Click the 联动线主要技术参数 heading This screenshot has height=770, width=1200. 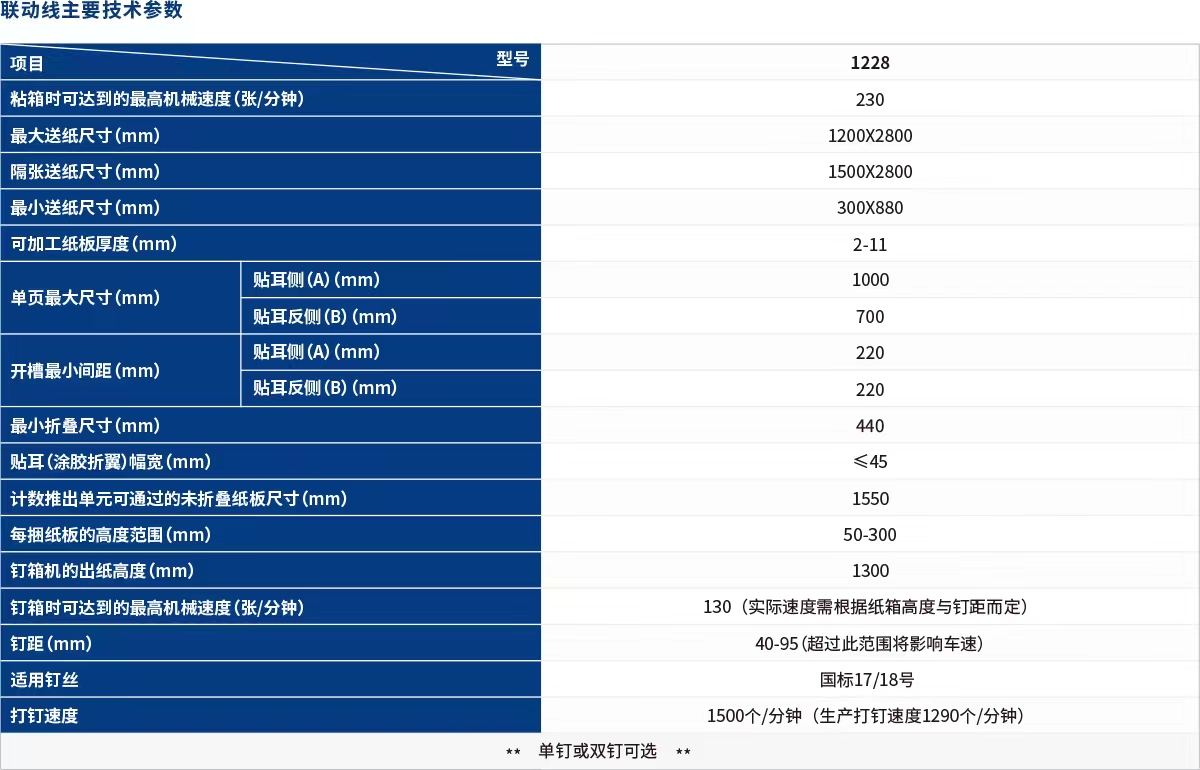click(x=92, y=12)
